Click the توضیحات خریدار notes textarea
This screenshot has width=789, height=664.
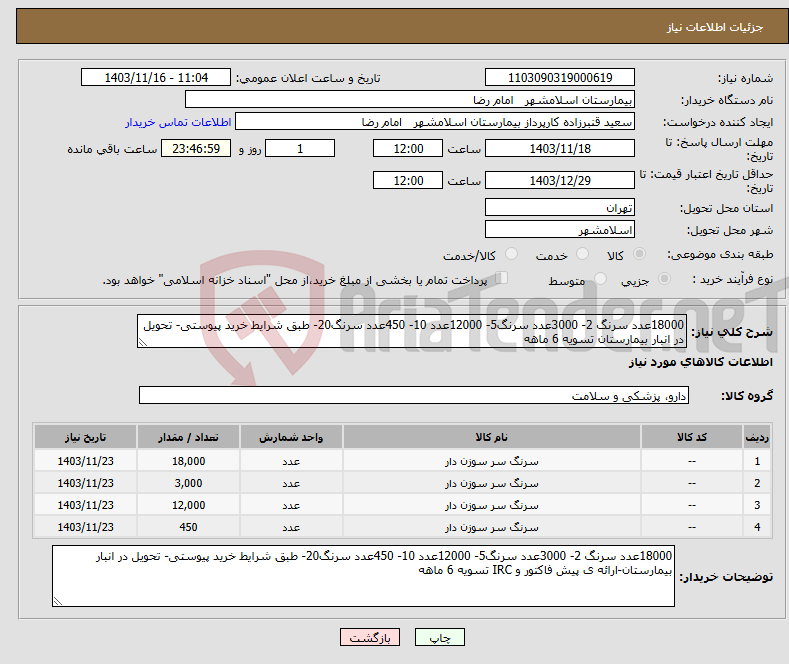pos(363,576)
